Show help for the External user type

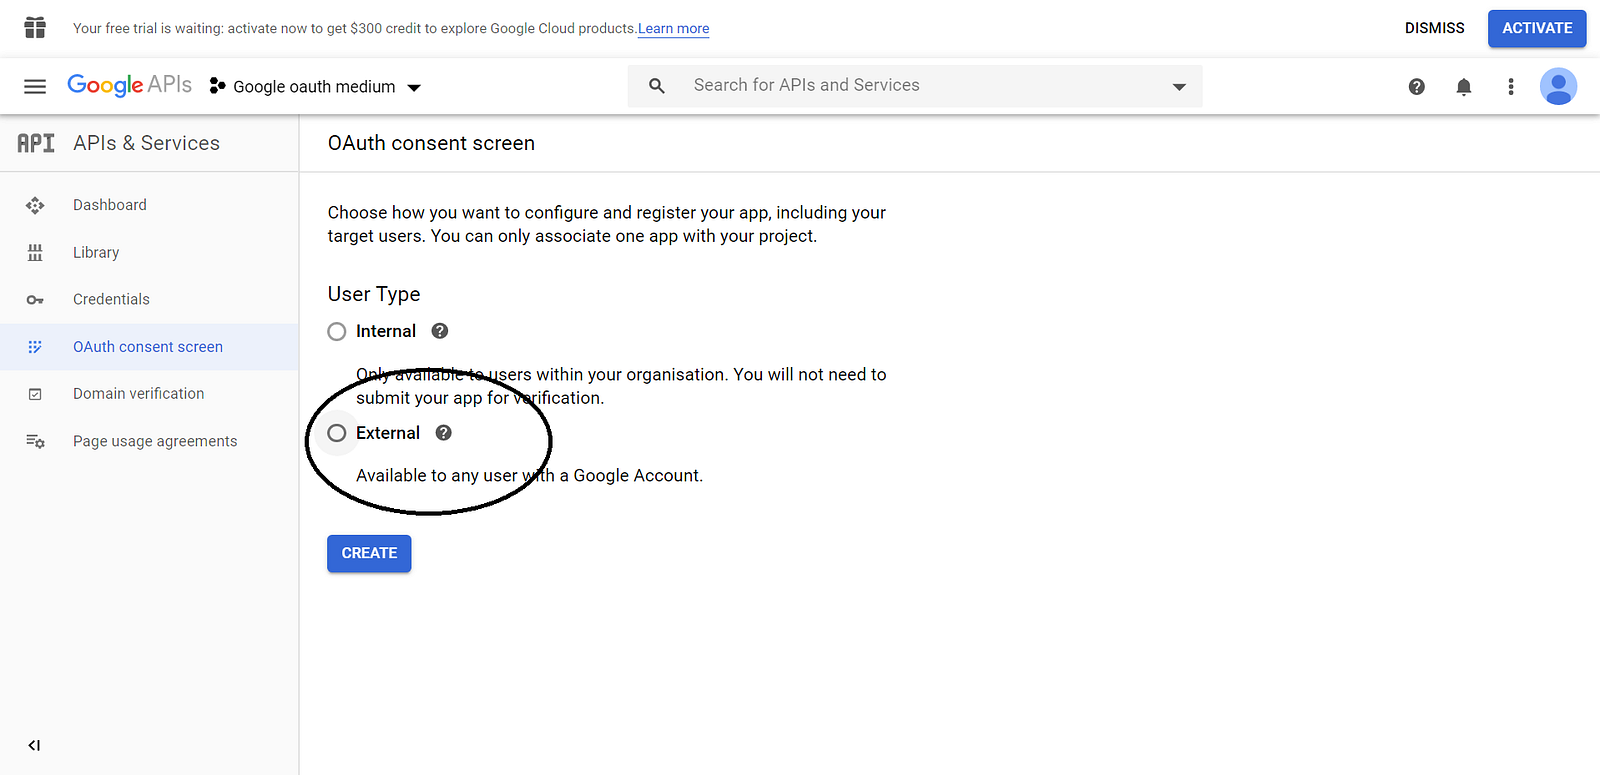(444, 433)
